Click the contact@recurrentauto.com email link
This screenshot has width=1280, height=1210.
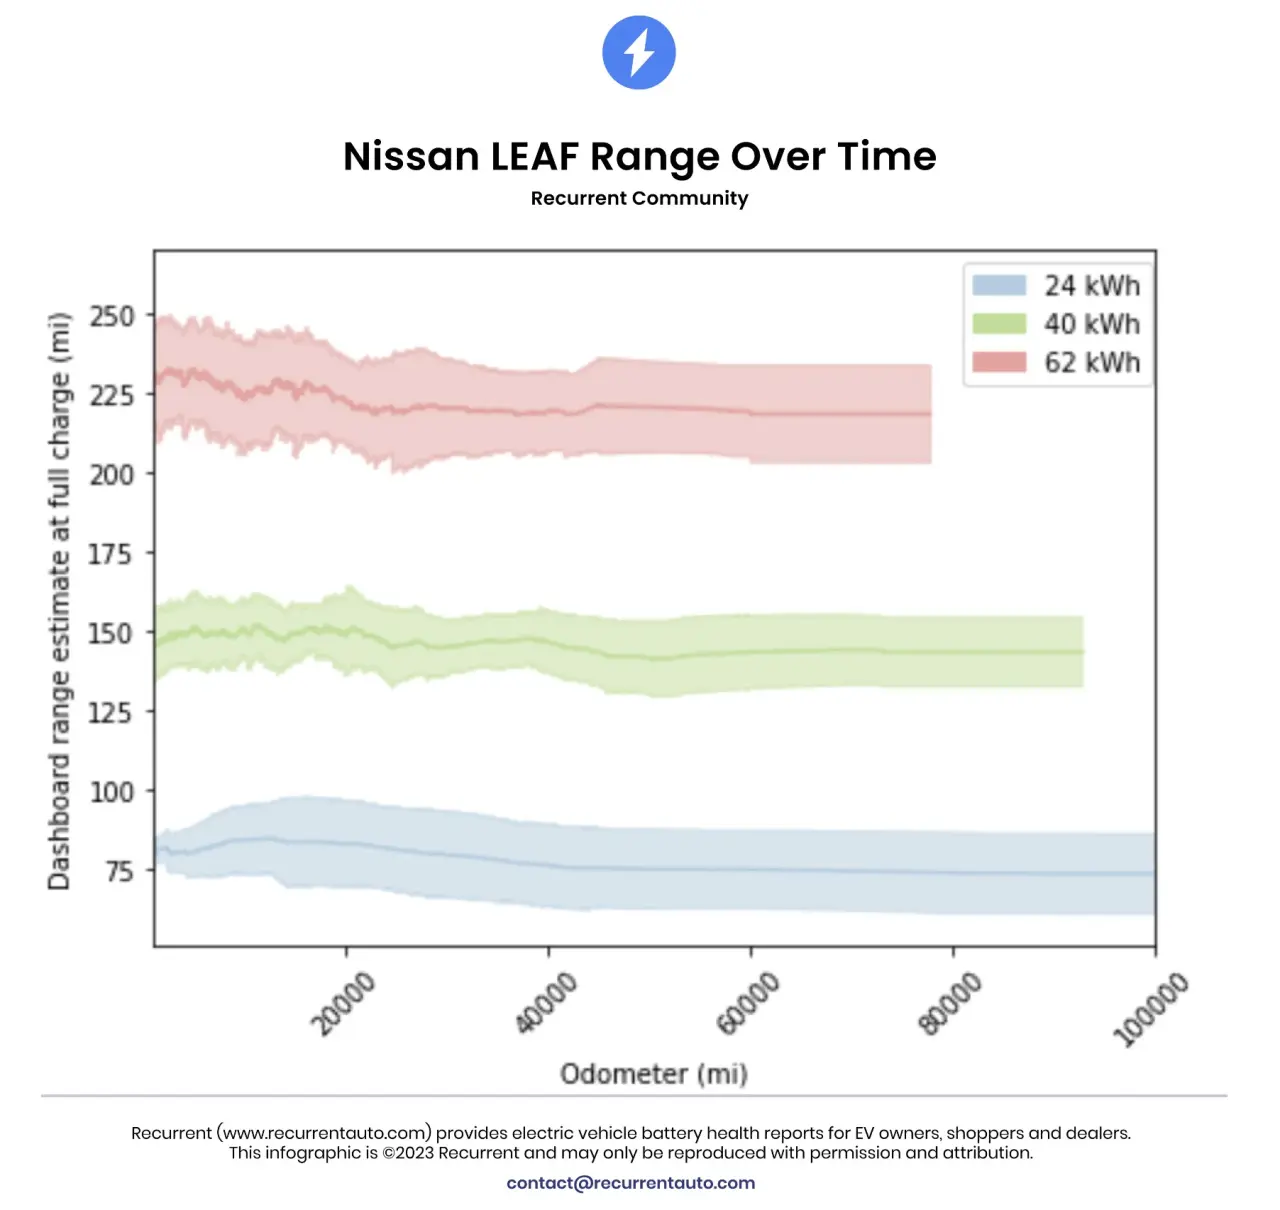(x=630, y=1183)
